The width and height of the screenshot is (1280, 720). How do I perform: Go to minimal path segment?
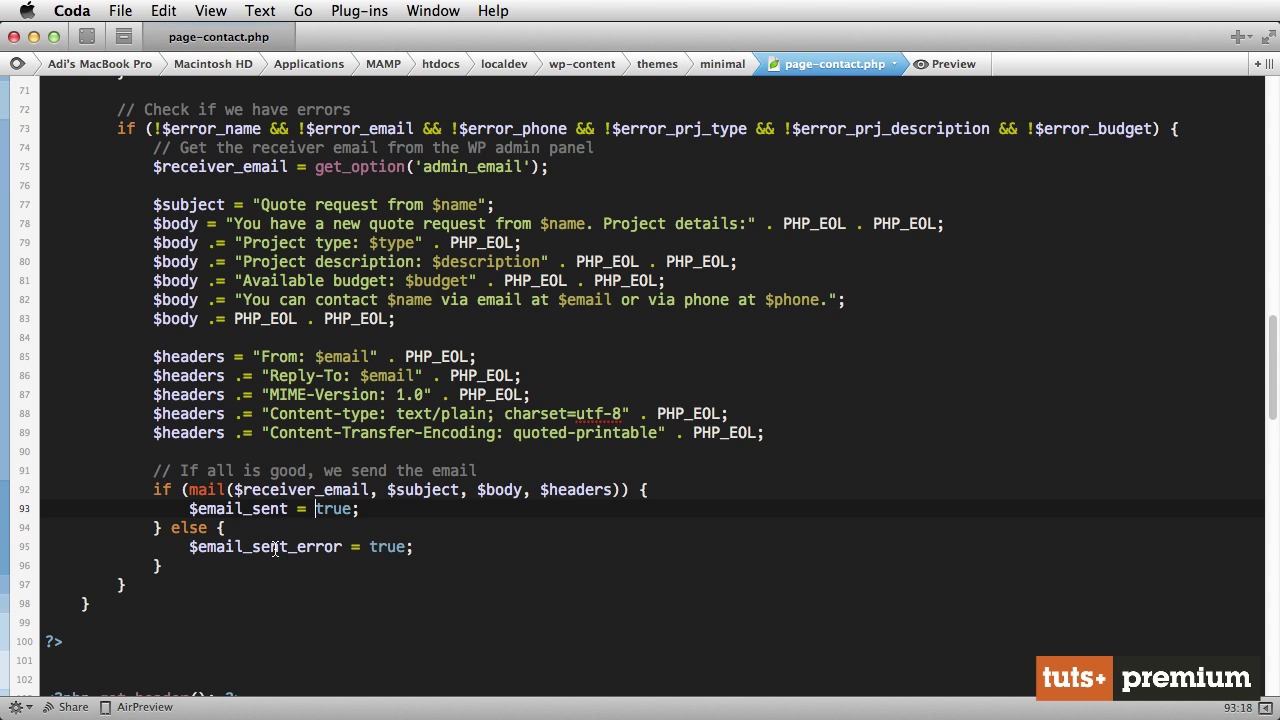[722, 64]
